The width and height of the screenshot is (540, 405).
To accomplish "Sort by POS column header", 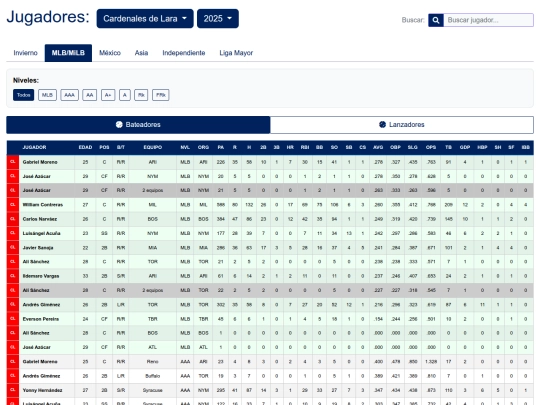I will tap(104, 147).
